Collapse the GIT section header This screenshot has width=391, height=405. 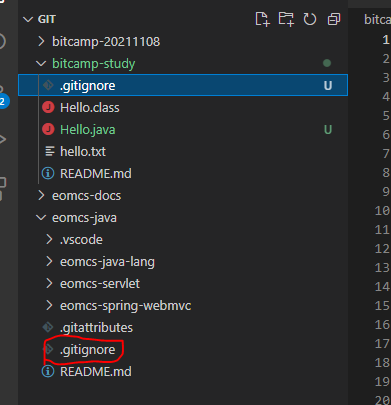(x=39, y=19)
